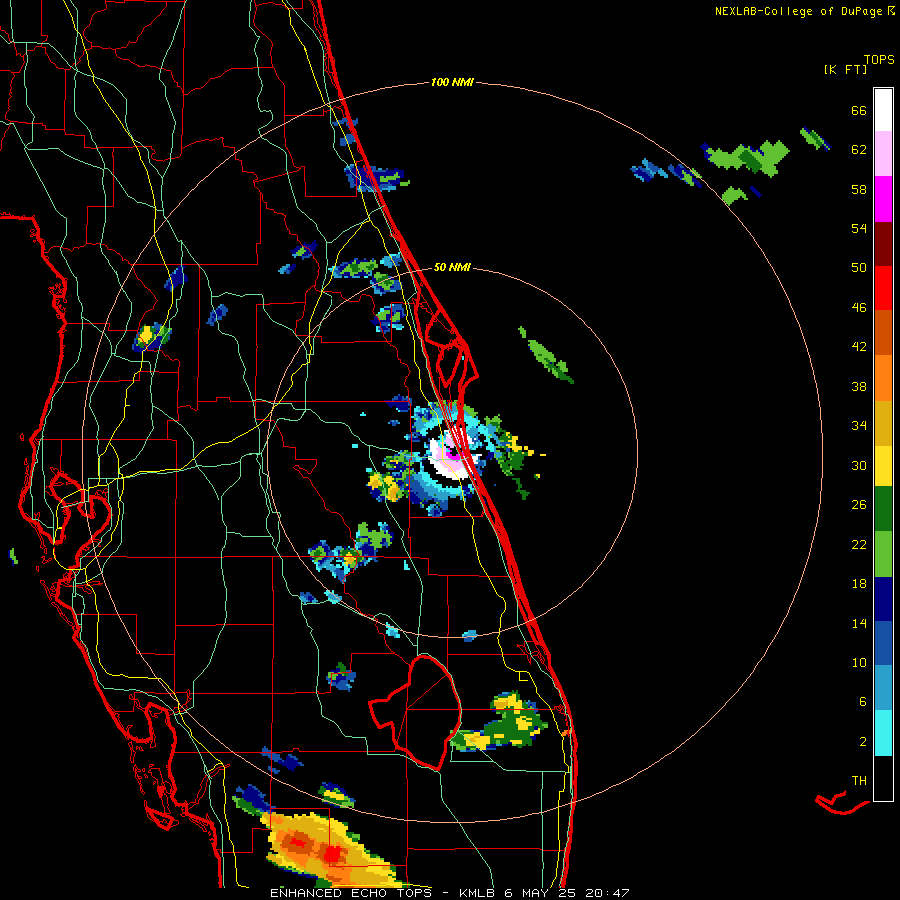Click the legend value 34
This screenshot has height=900, width=900.
click(x=859, y=426)
